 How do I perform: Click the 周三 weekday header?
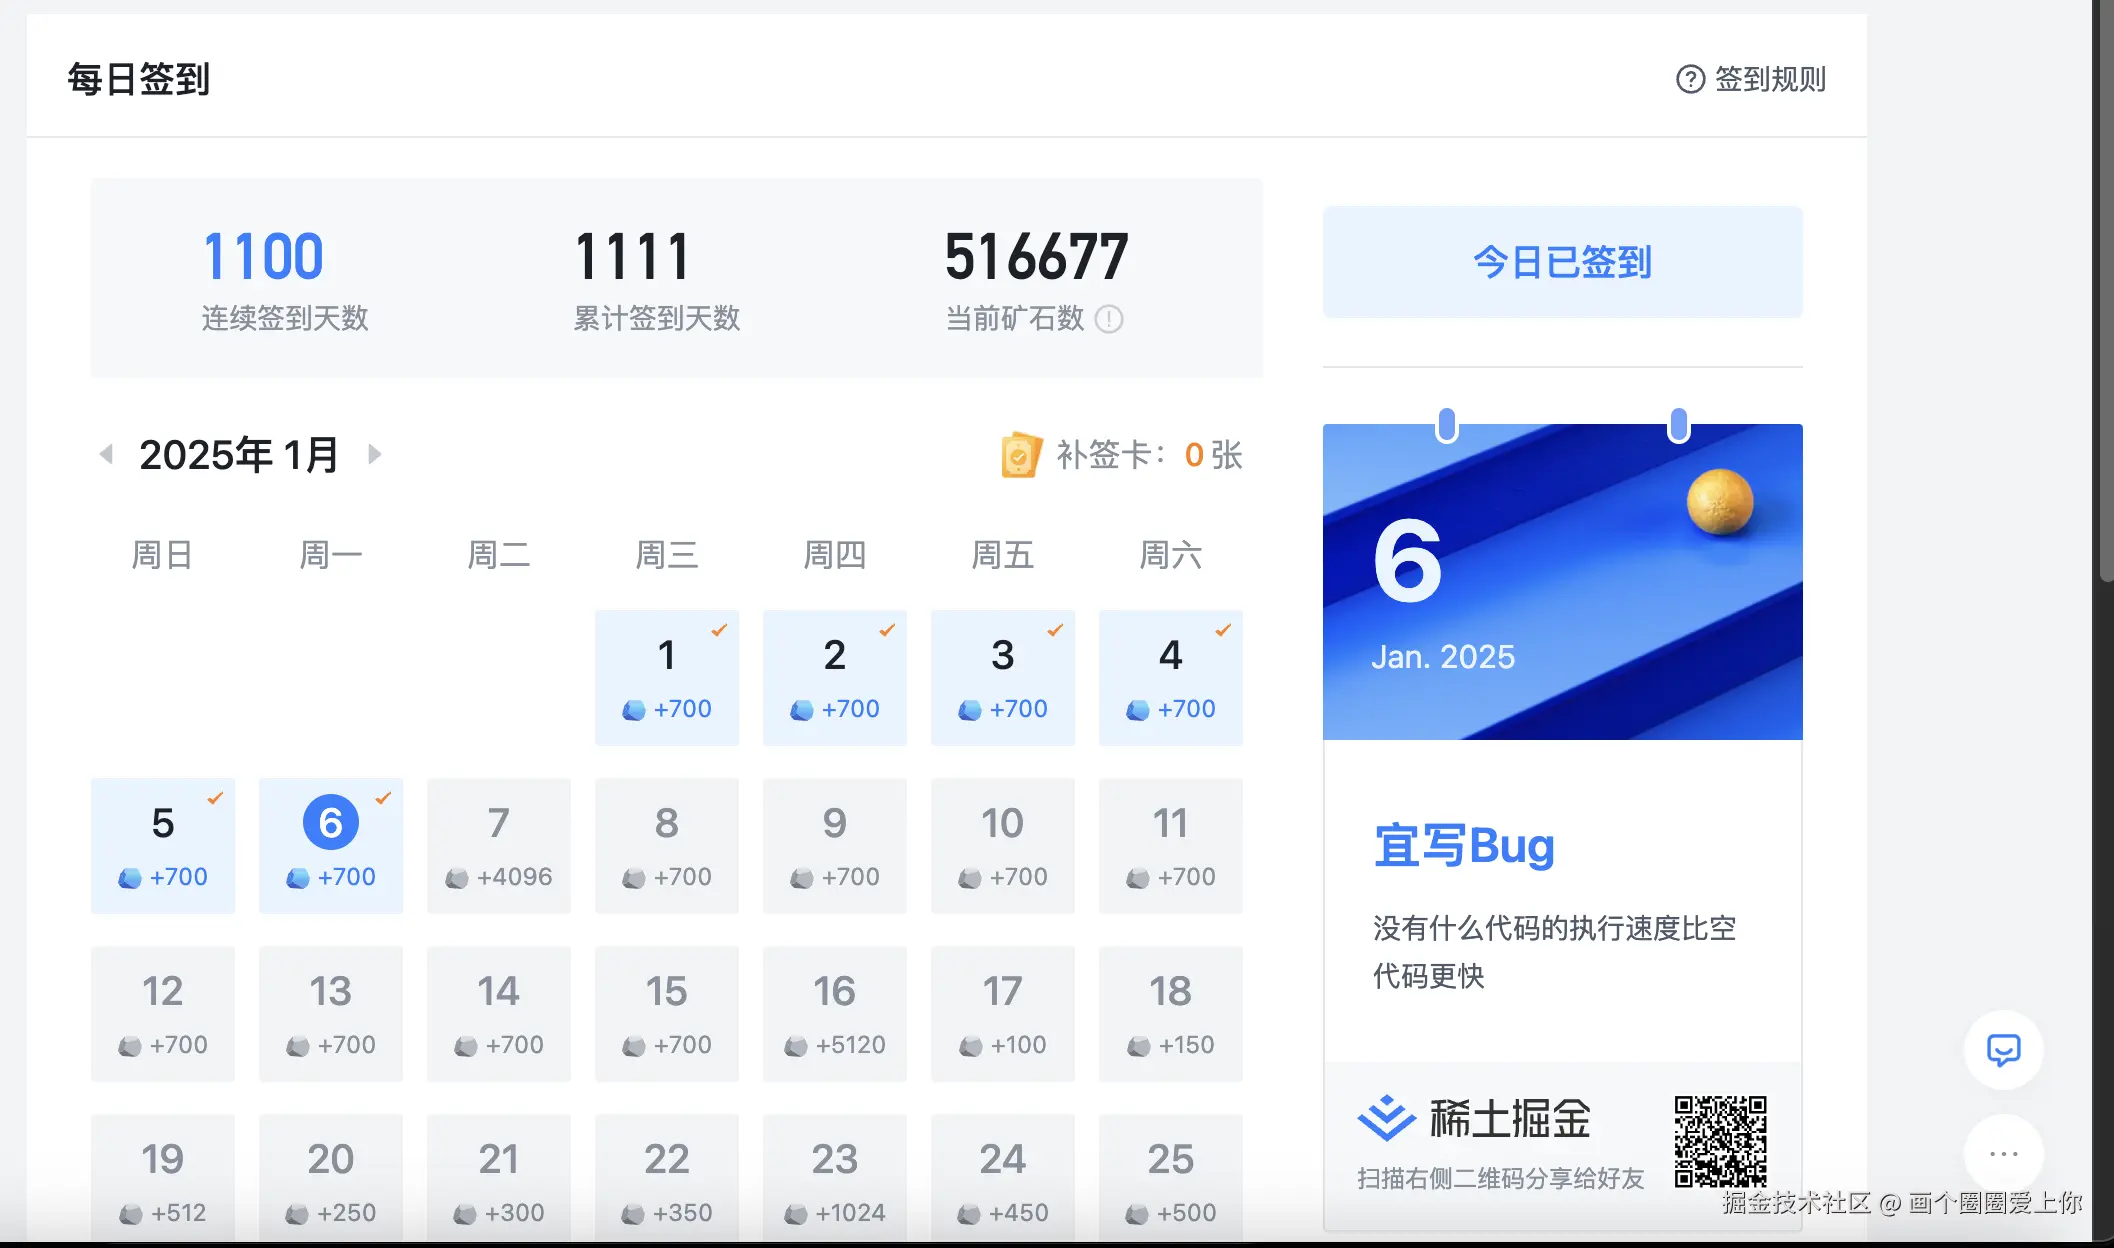[667, 556]
